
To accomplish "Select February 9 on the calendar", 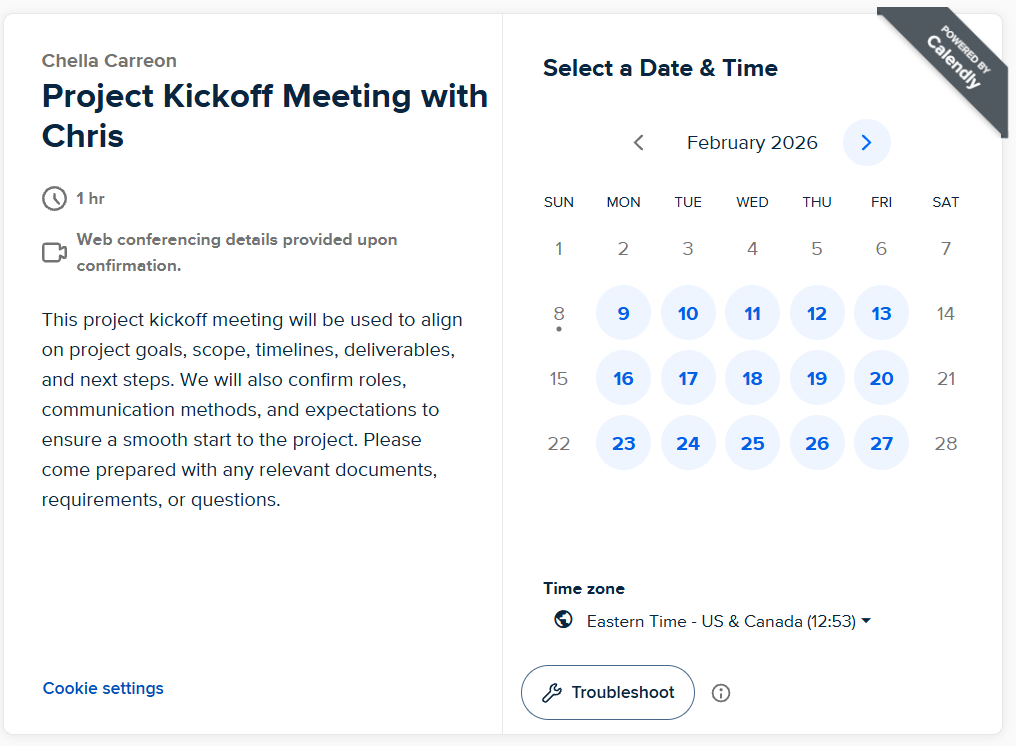I will [x=623, y=314].
